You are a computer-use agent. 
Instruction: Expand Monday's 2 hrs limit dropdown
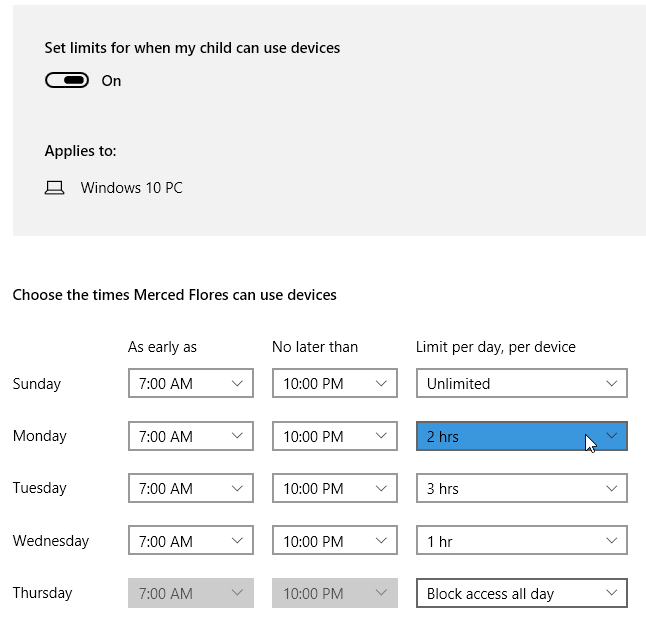coord(521,436)
